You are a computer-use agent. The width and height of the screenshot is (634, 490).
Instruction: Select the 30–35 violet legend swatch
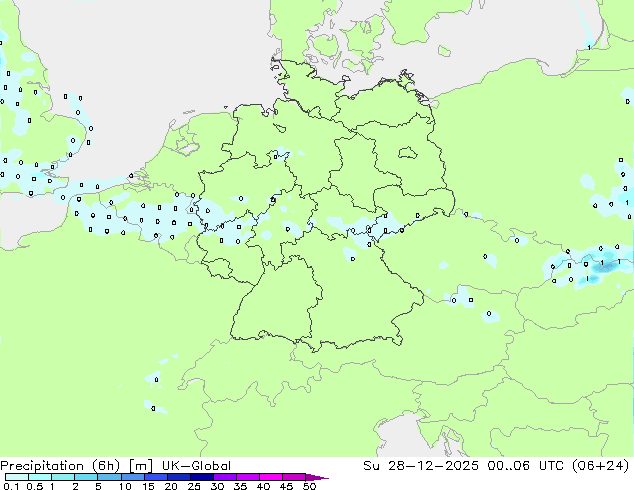point(225,477)
